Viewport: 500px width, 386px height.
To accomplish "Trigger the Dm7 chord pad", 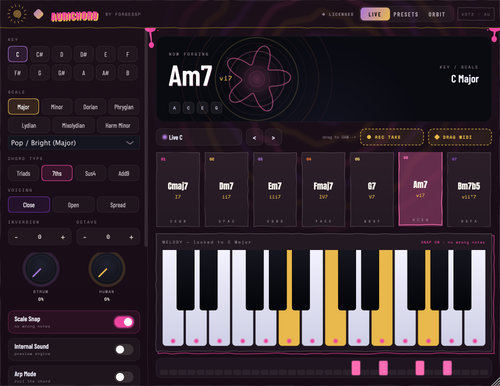I will (x=226, y=190).
